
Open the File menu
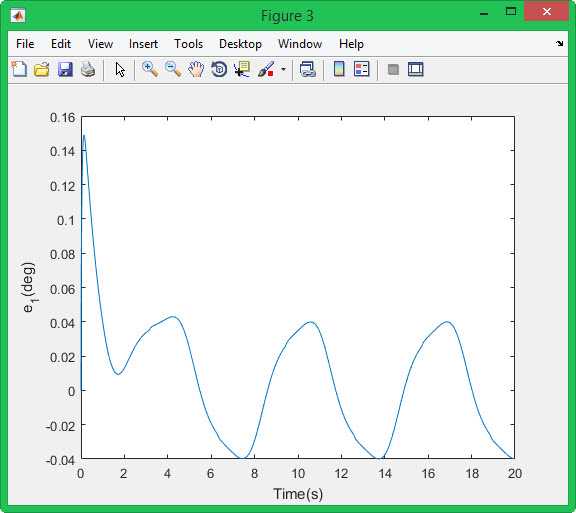pyautogui.click(x=25, y=44)
